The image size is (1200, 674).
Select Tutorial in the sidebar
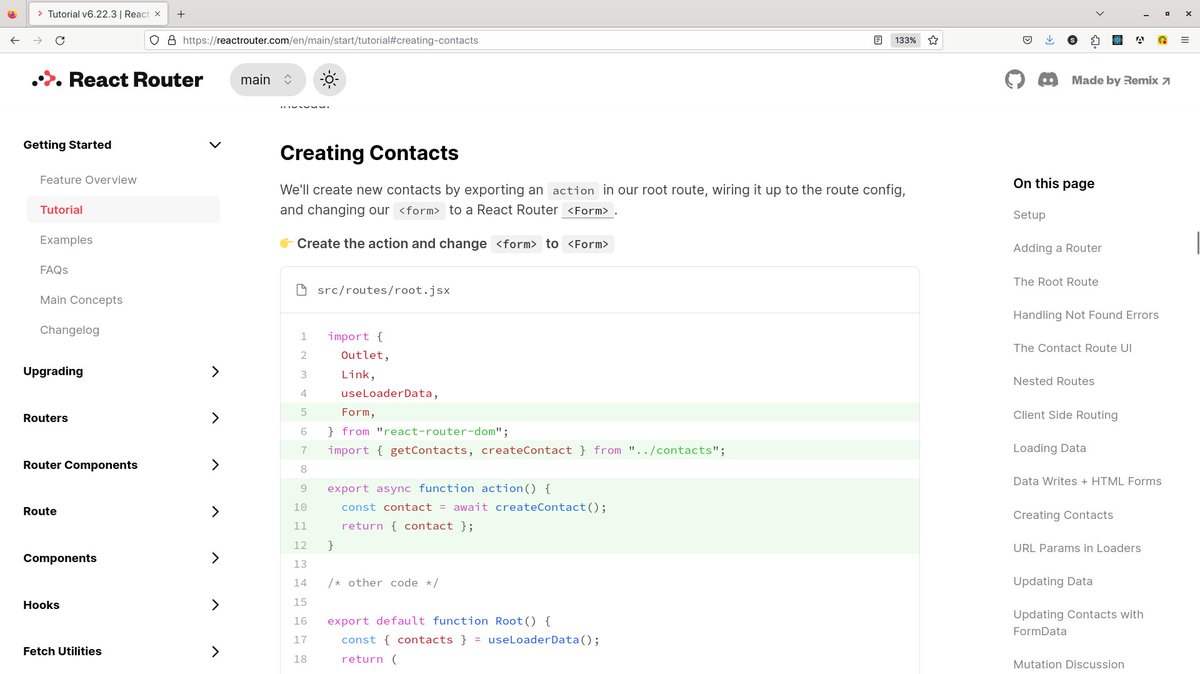(123, 210)
